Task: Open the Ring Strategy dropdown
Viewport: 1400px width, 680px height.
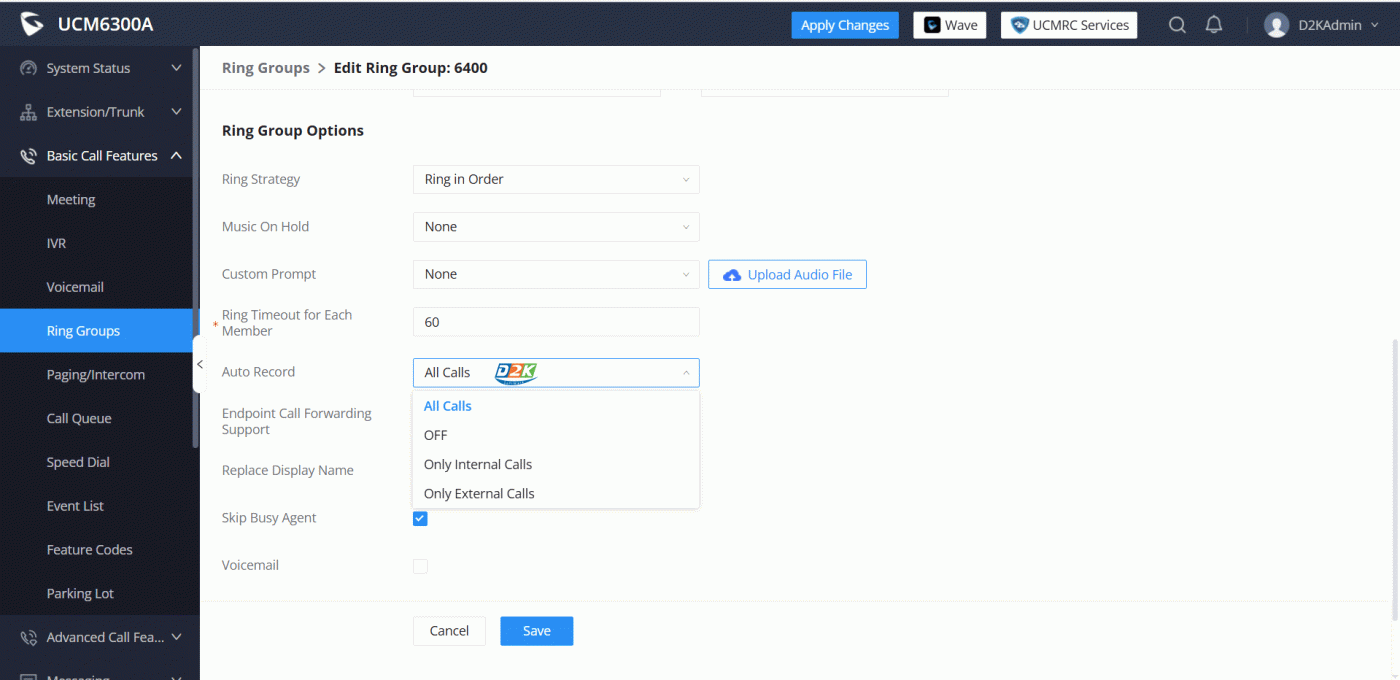Action: click(555, 180)
